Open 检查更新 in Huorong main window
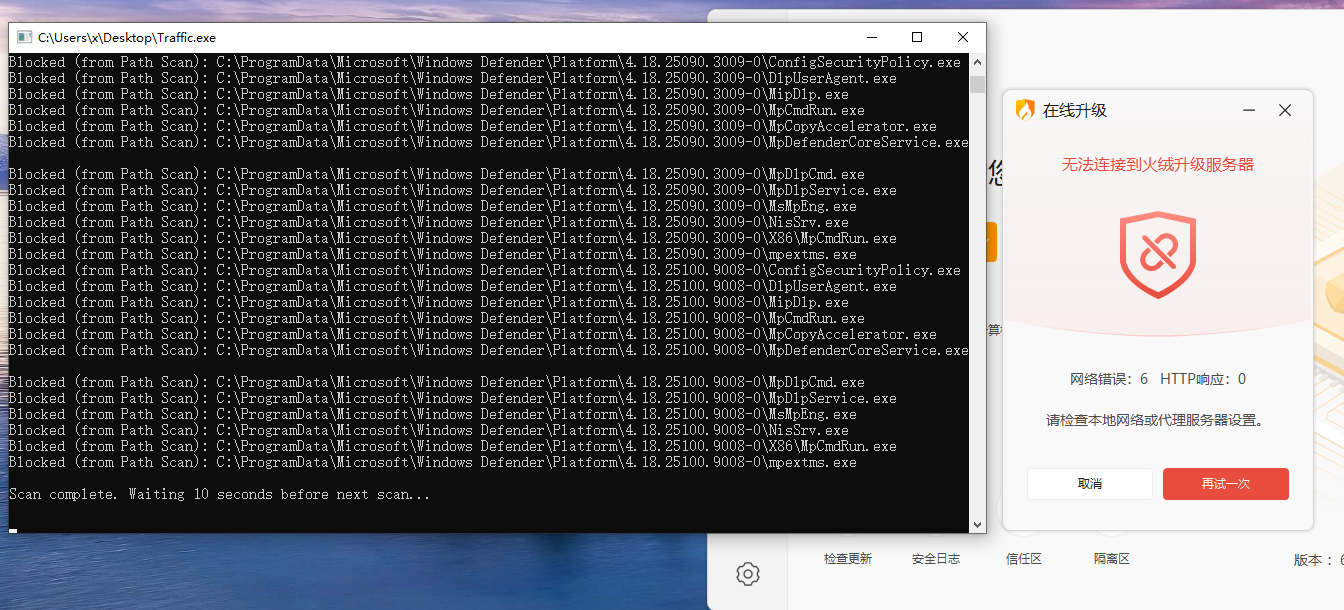Image resolution: width=1344 pixels, height=610 pixels. (x=848, y=559)
